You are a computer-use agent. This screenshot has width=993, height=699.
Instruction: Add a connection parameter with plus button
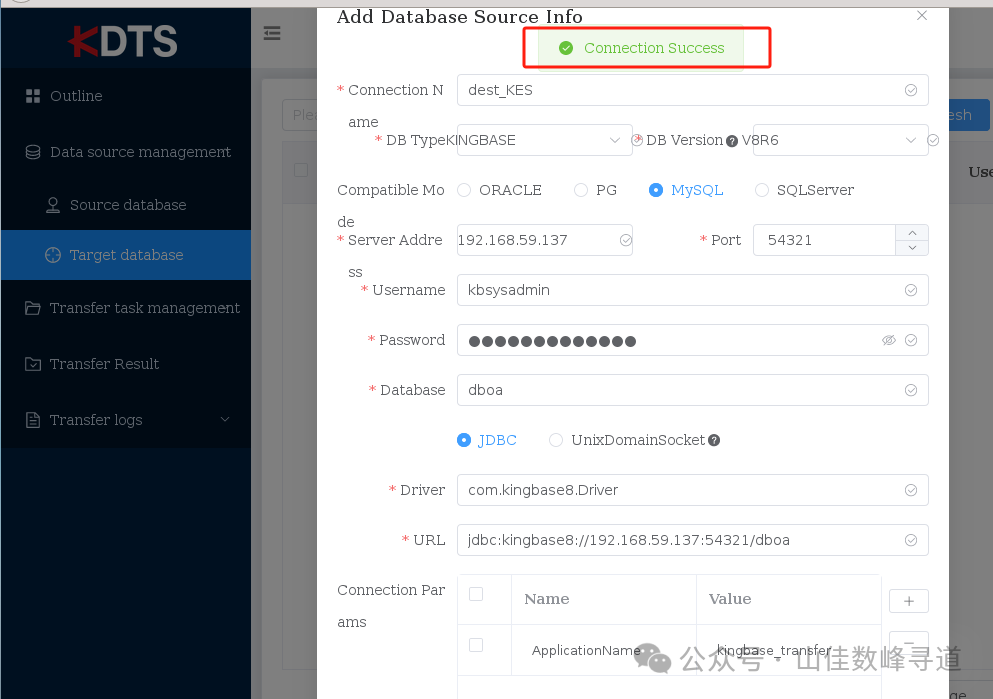coord(909,601)
